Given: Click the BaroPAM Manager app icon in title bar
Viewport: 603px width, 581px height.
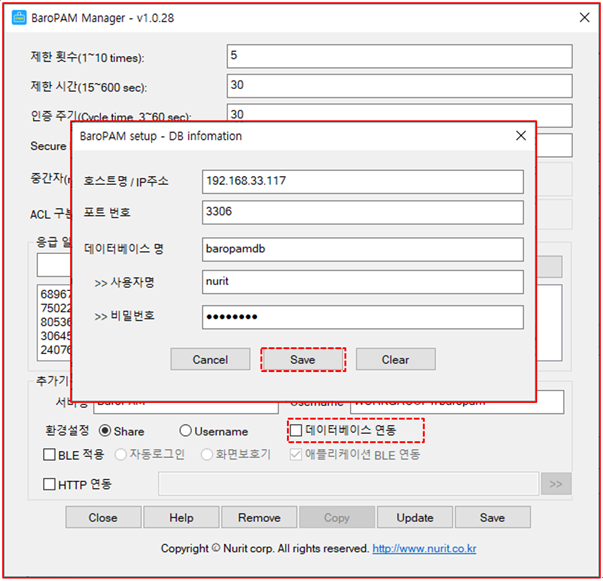Looking at the screenshot, I should coord(19,18).
